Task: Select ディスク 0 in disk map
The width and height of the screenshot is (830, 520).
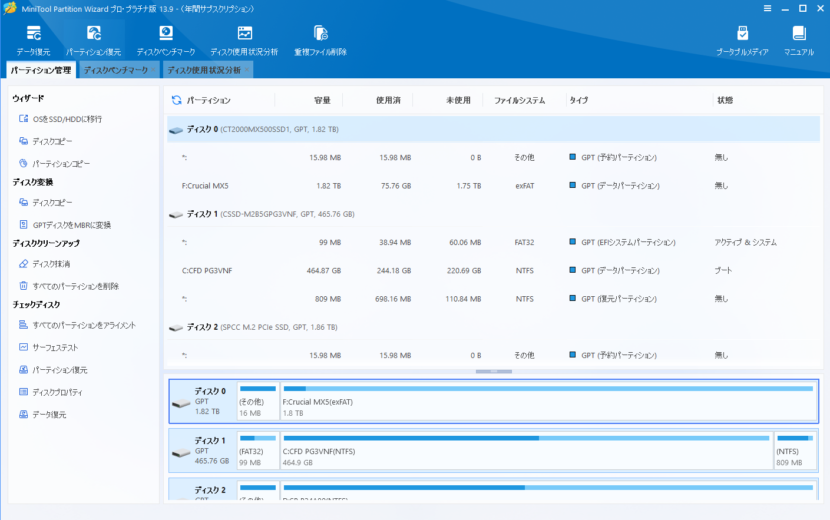Action: 203,401
